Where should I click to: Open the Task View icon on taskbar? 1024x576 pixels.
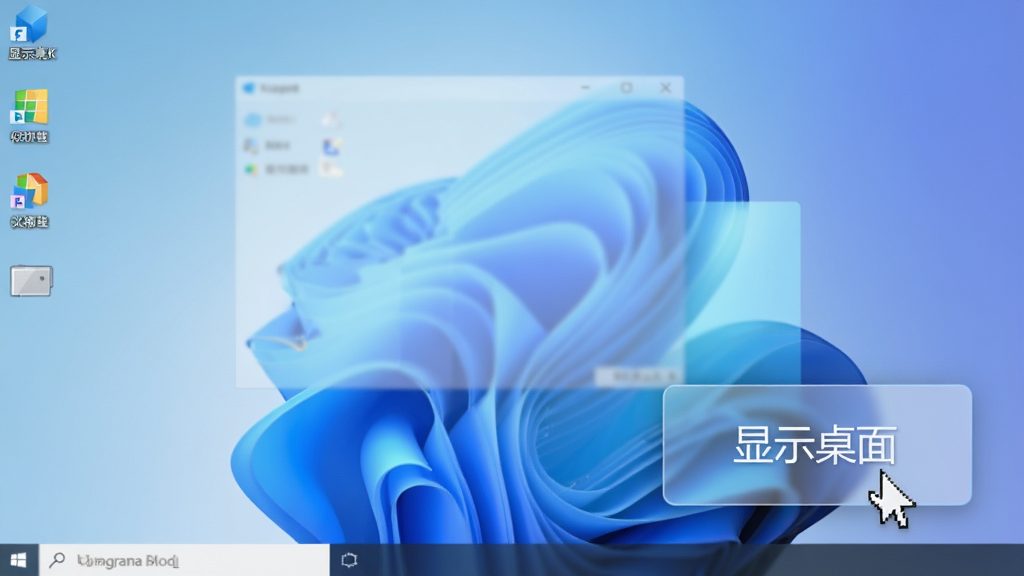tap(349, 560)
